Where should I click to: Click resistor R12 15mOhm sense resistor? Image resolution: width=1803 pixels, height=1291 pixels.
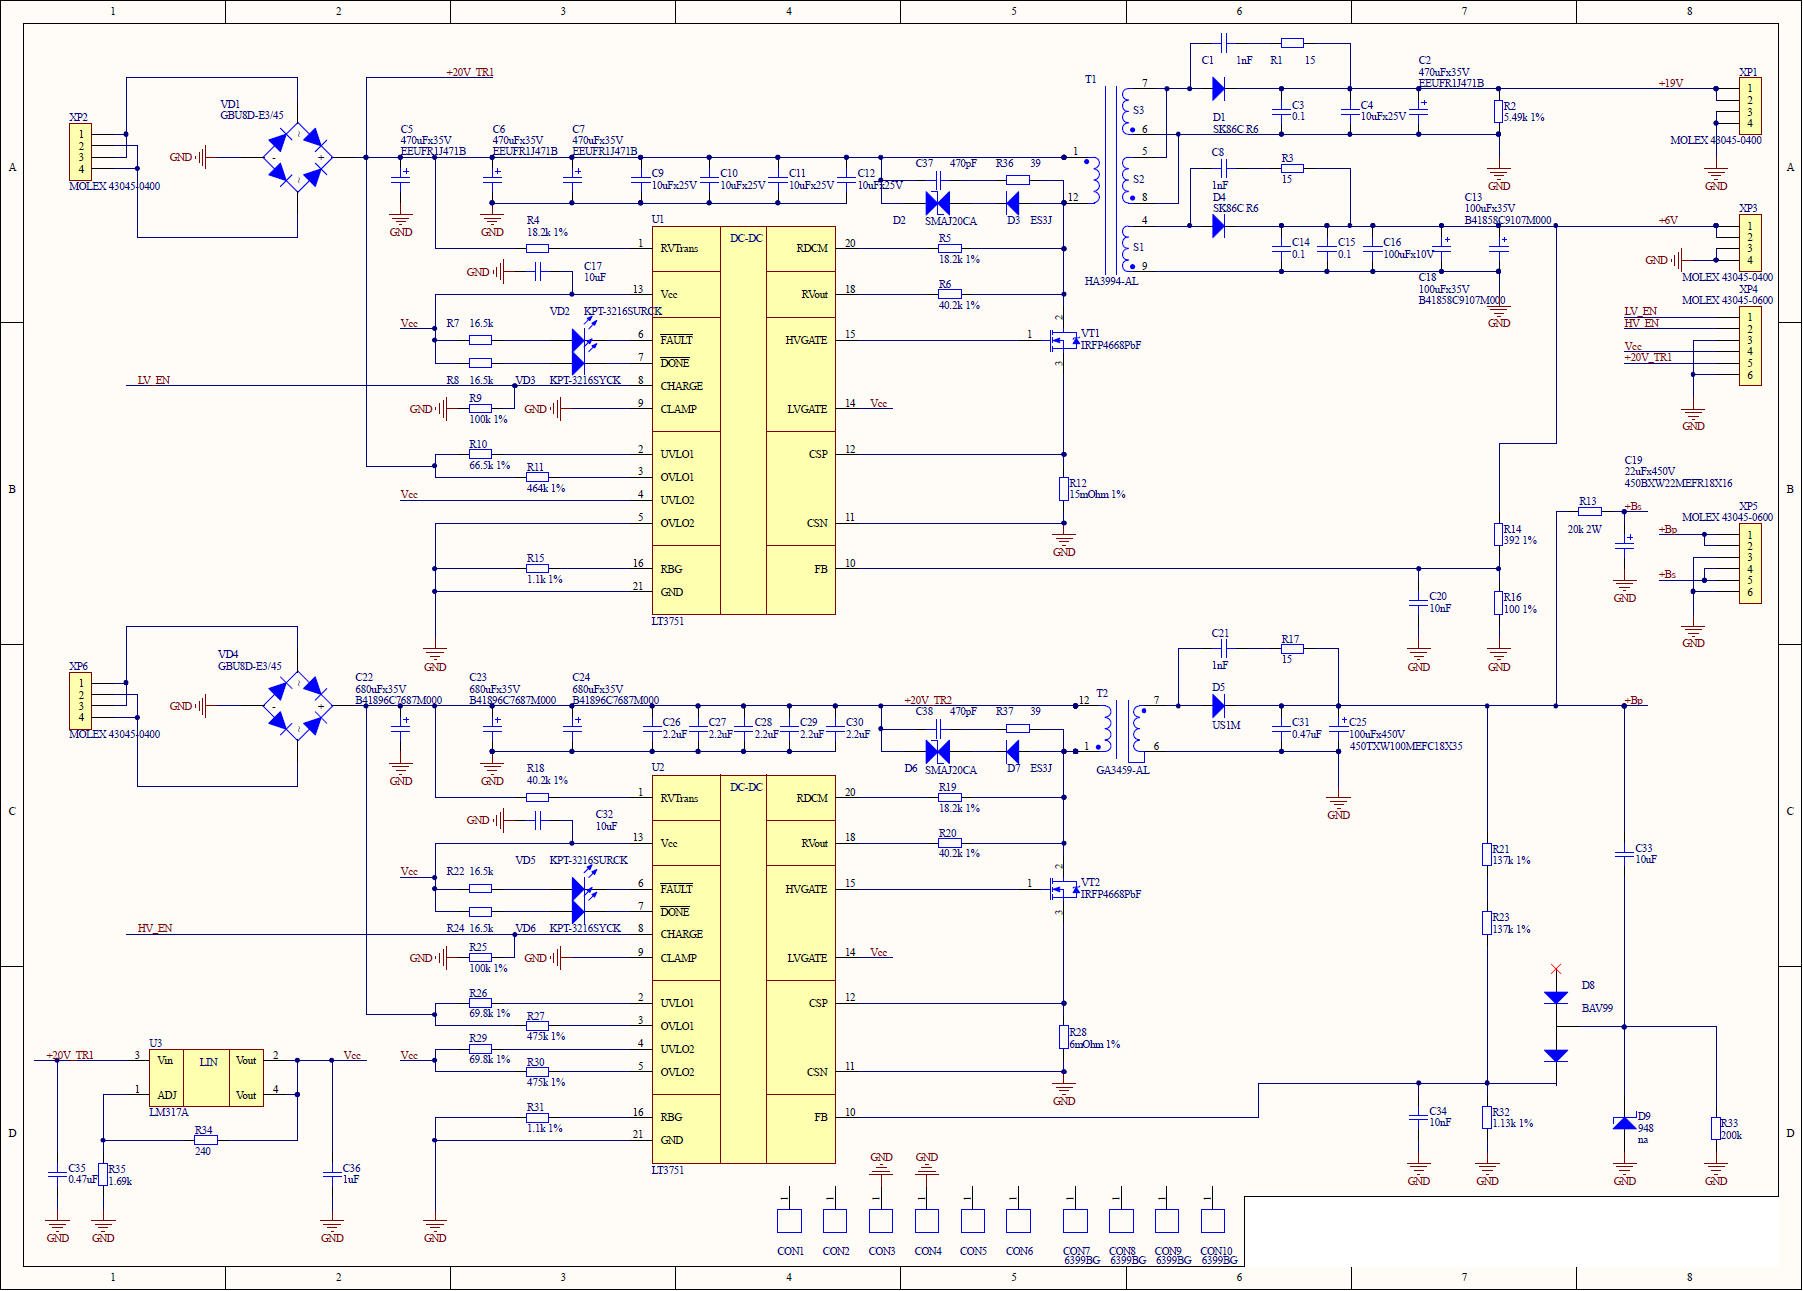pos(1064,488)
